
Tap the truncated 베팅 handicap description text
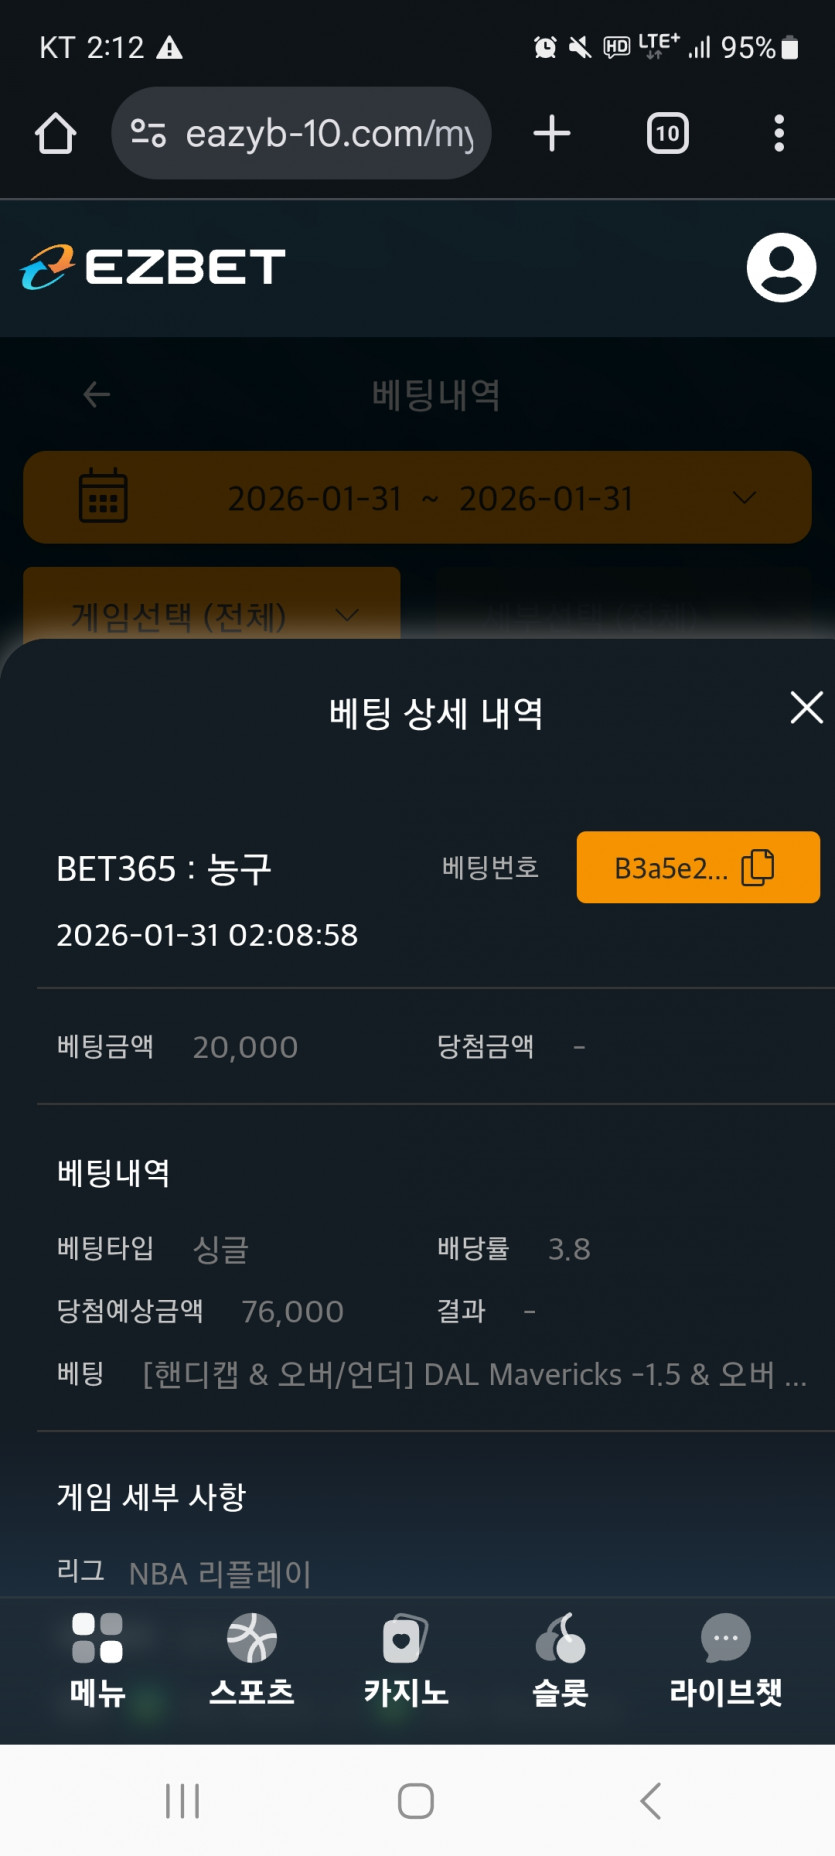coord(474,1375)
